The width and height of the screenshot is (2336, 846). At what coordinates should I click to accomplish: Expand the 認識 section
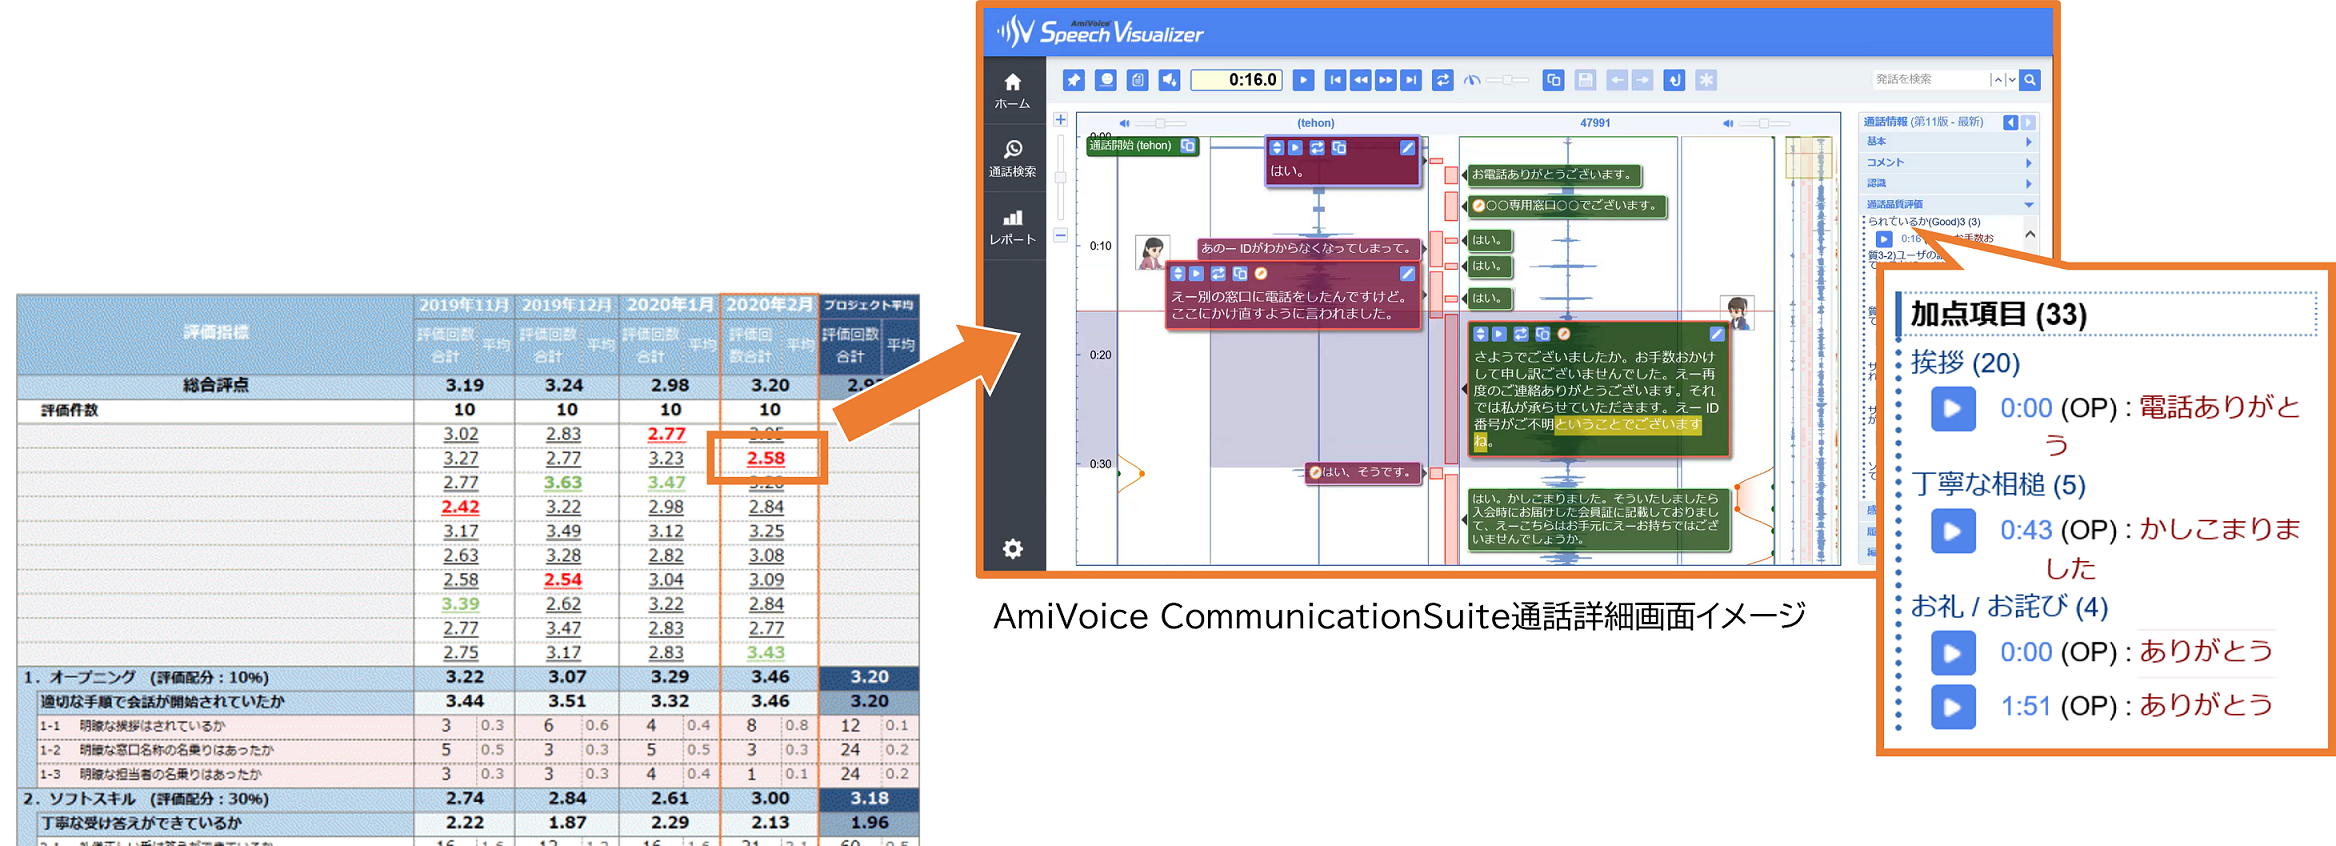click(1948, 183)
